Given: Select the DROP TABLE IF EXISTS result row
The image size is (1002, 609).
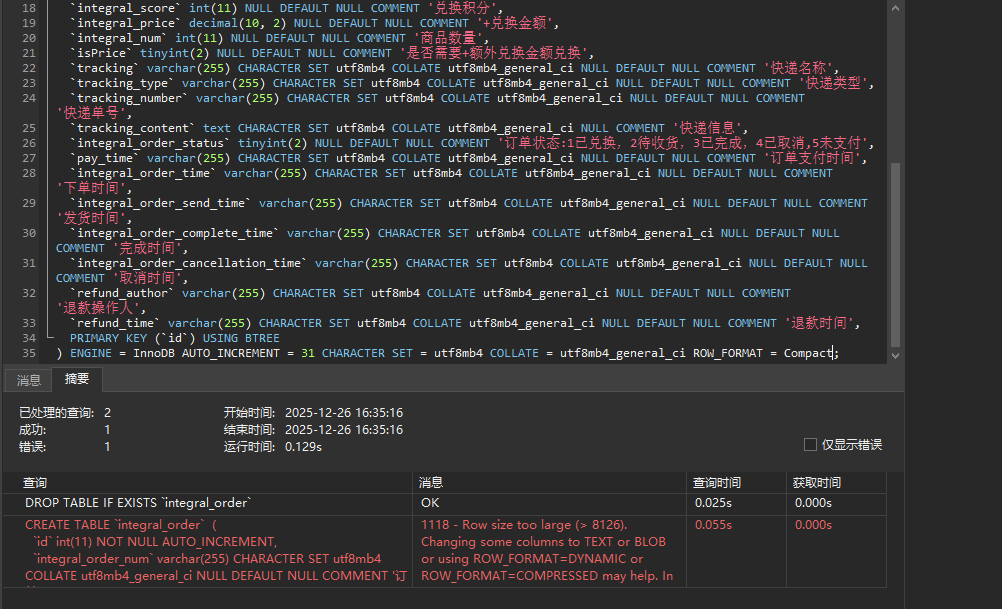Looking at the screenshot, I should 138,503.
